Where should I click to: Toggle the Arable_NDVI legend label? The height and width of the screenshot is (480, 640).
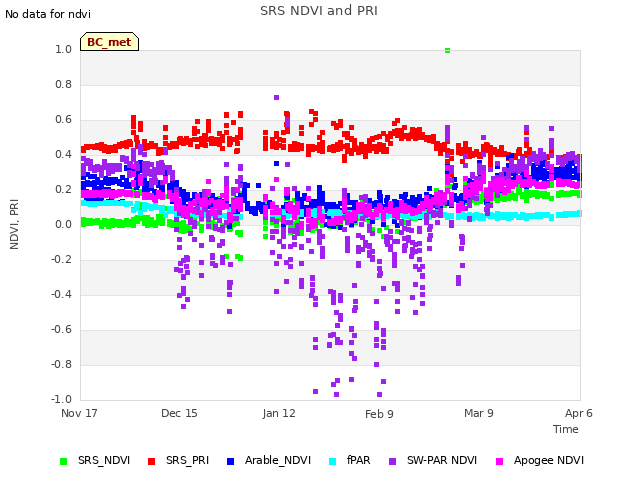coord(278,460)
